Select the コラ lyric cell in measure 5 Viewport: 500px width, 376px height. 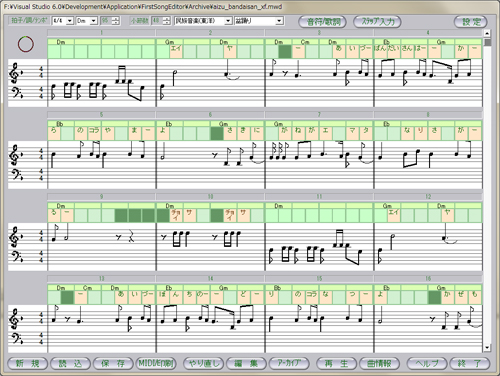[95, 134]
